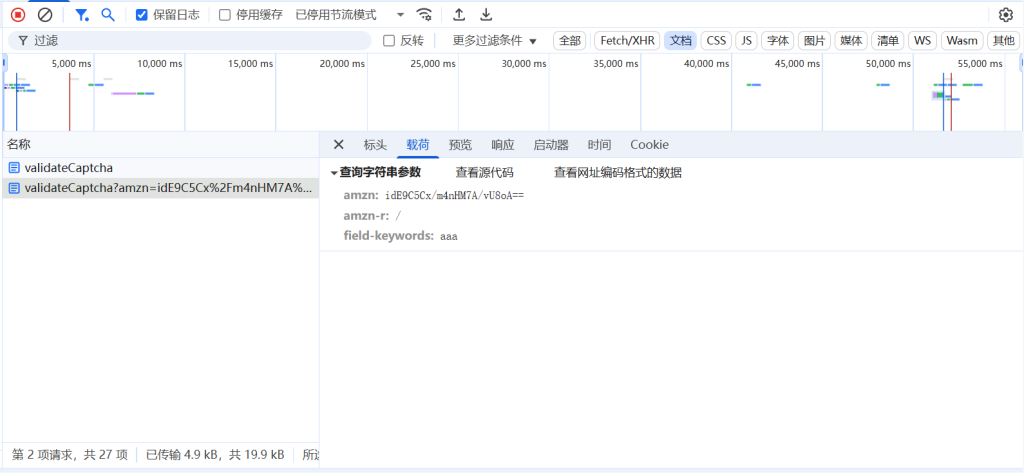Open network settings gear icon
This screenshot has height=473, width=1024.
point(1006,15)
